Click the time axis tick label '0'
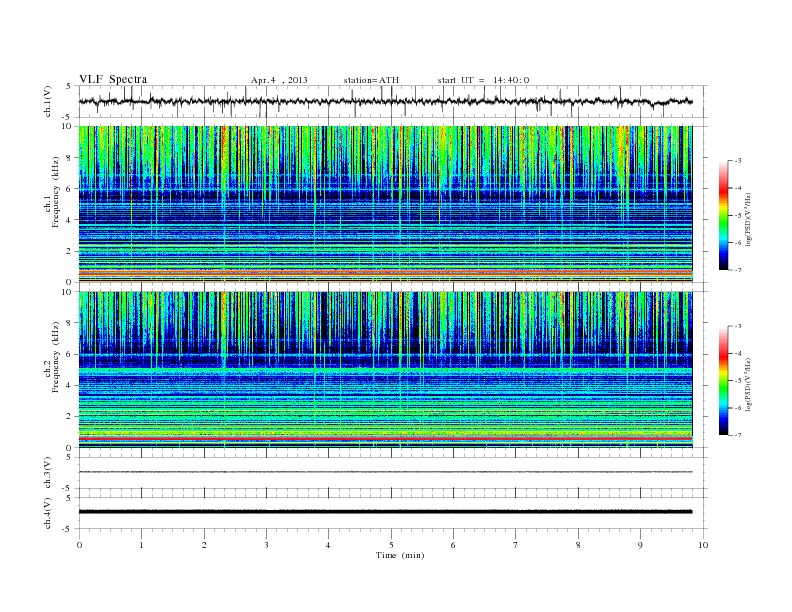The image size is (792, 612). click(x=79, y=545)
